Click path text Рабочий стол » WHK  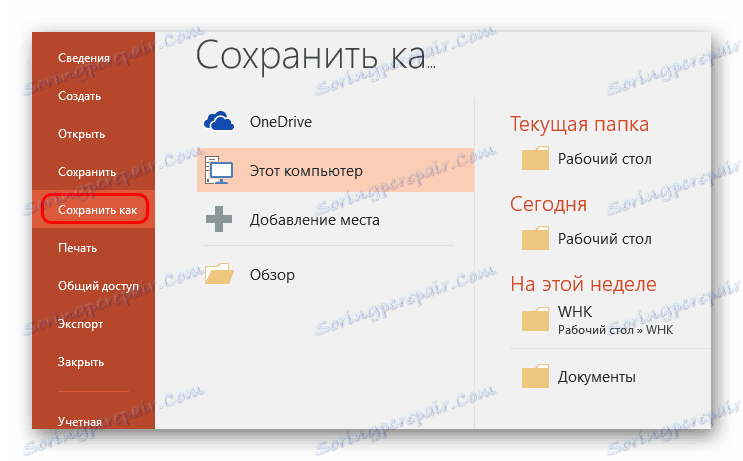pyautogui.click(x=615, y=330)
